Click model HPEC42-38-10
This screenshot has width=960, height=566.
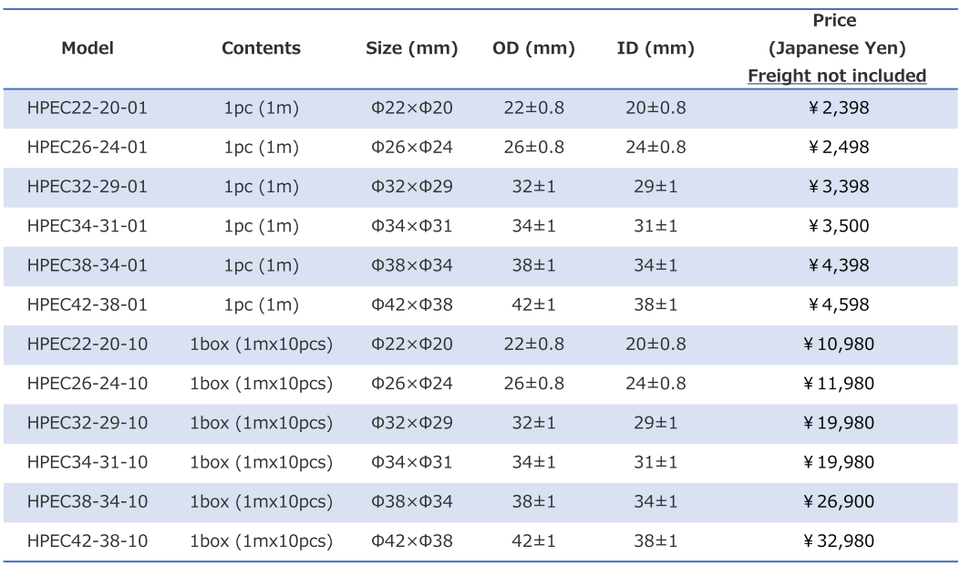[x=88, y=541]
